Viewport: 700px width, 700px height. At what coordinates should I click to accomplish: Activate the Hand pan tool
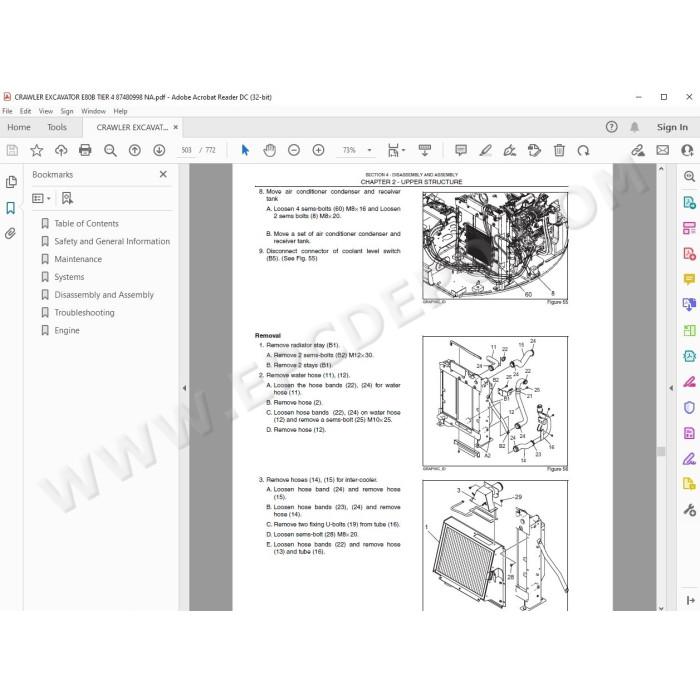tap(269, 150)
